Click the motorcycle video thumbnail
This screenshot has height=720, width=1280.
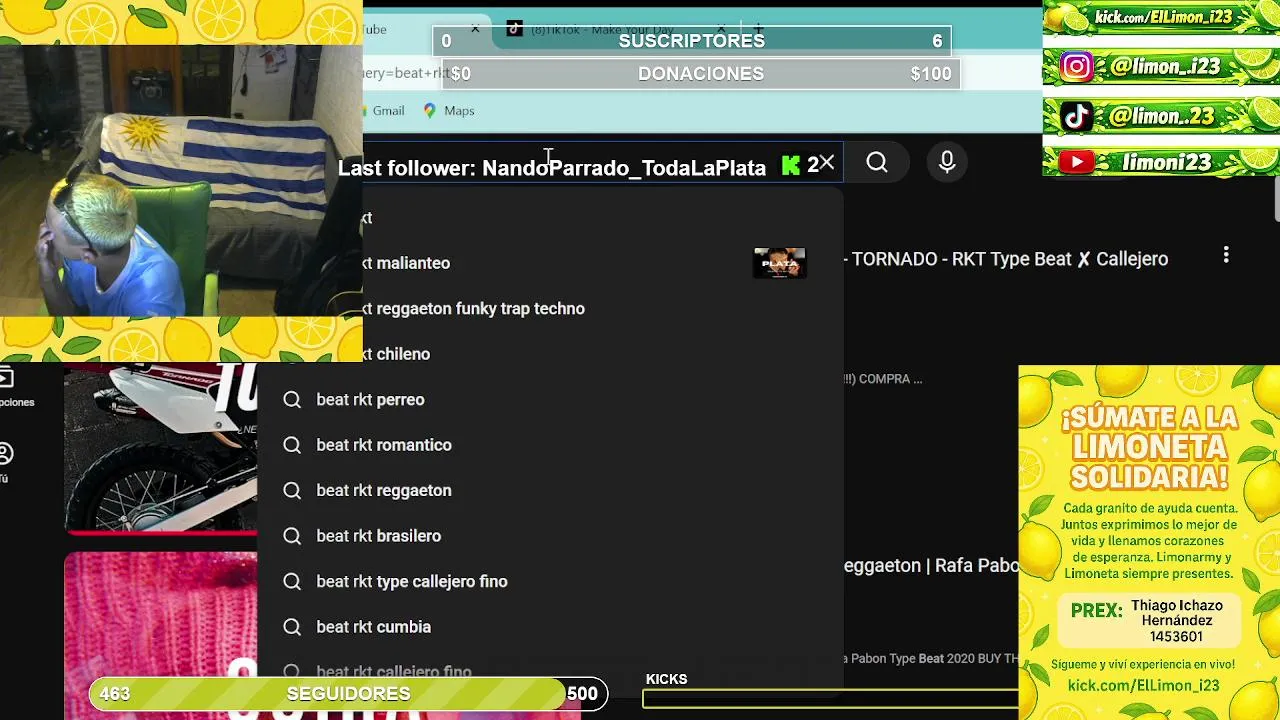click(x=161, y=448)
